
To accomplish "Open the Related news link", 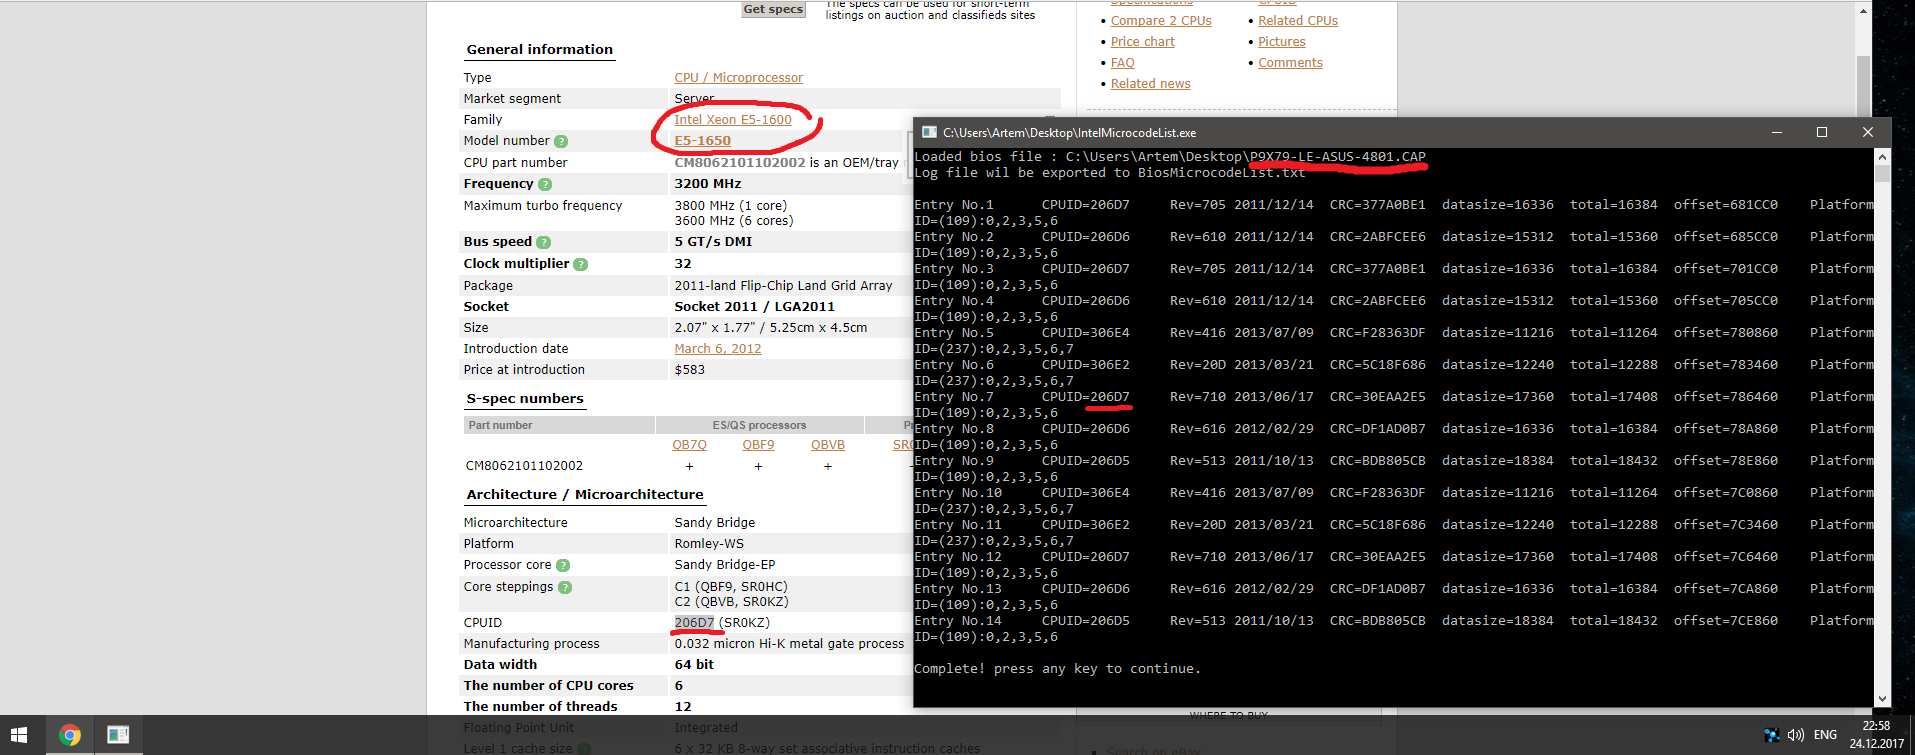I will point(1151,84).
